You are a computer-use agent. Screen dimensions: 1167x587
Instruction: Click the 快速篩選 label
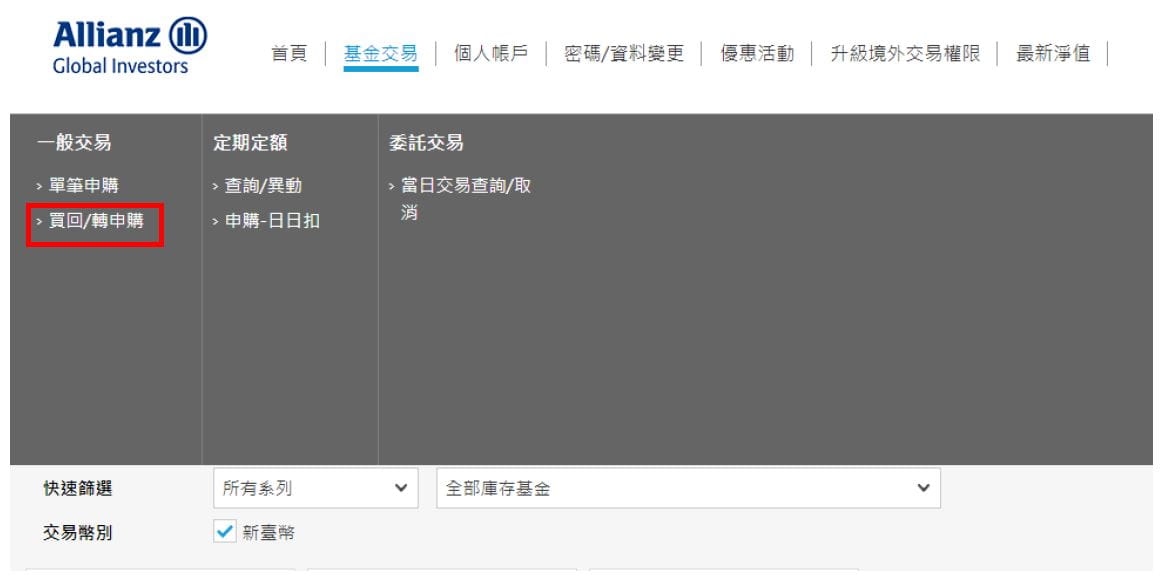(77, 489)
